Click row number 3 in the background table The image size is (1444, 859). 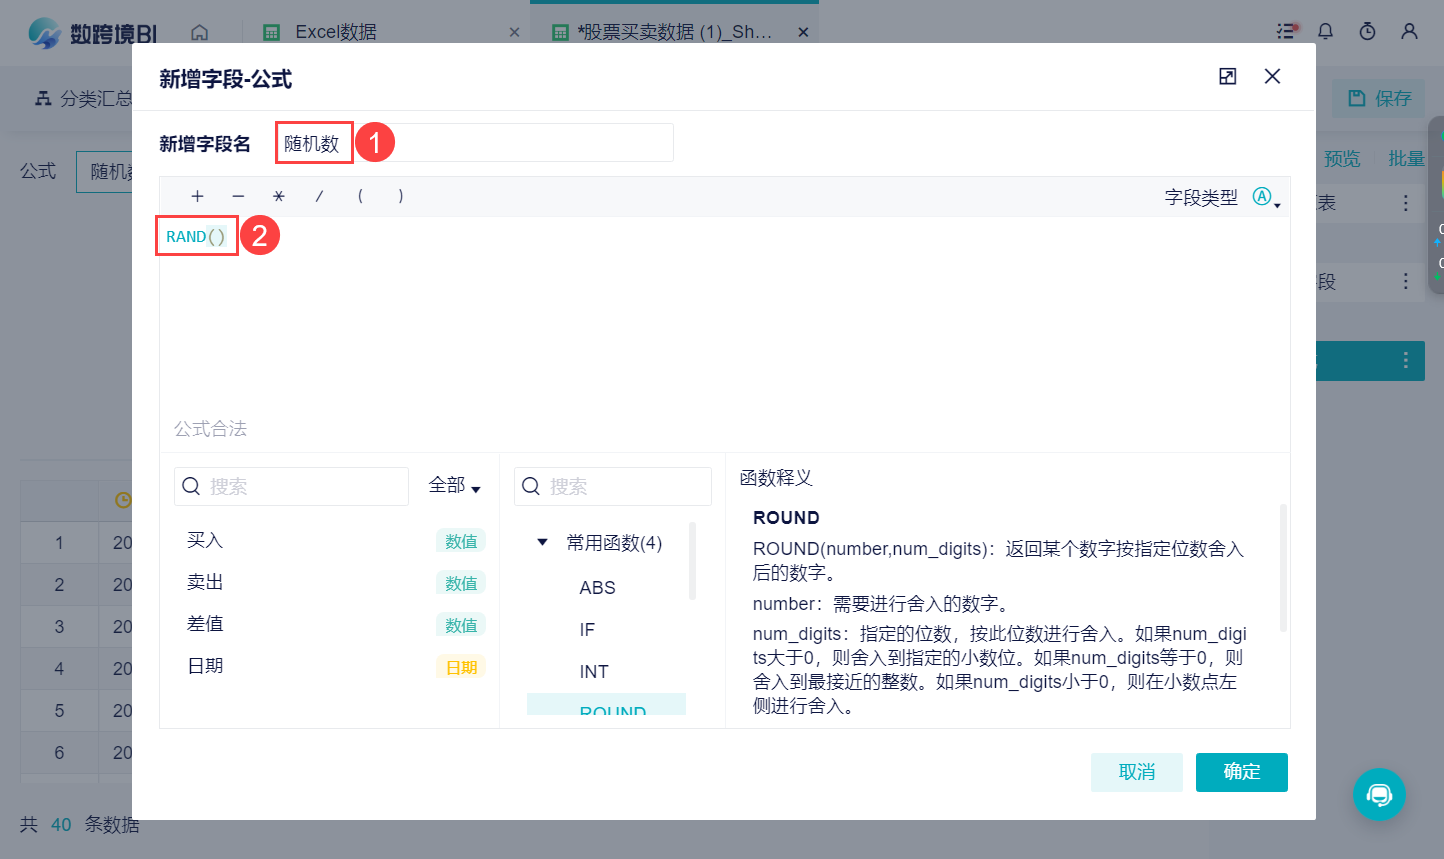pyautogui.click(x=59, y=627)
